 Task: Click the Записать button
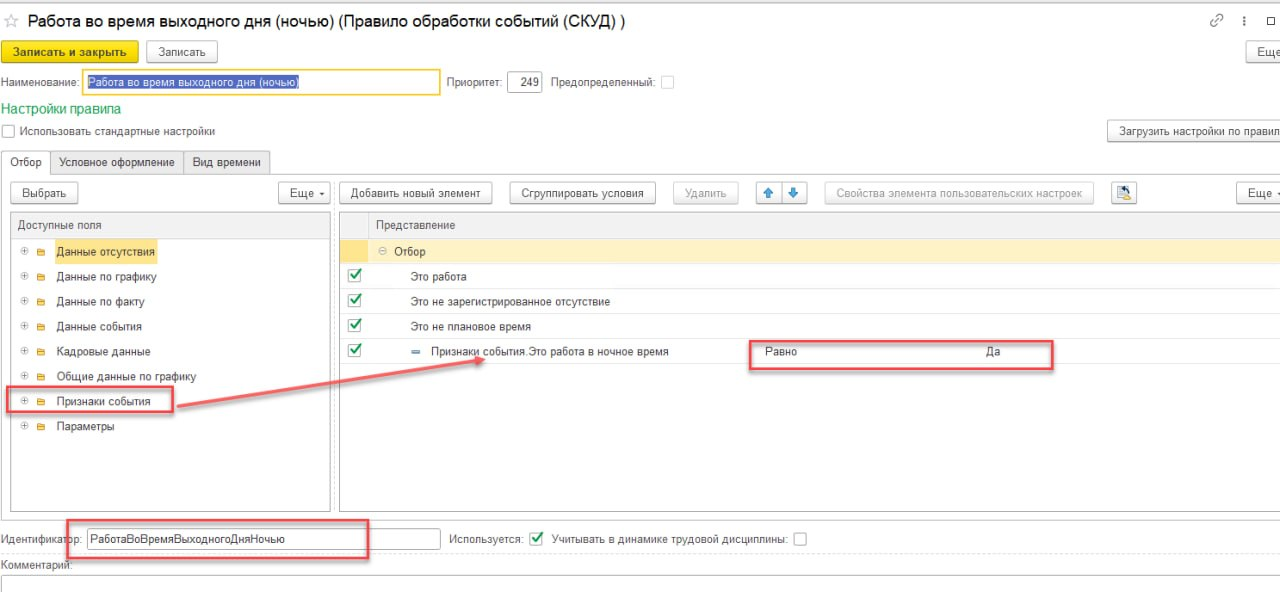(182, 52)
